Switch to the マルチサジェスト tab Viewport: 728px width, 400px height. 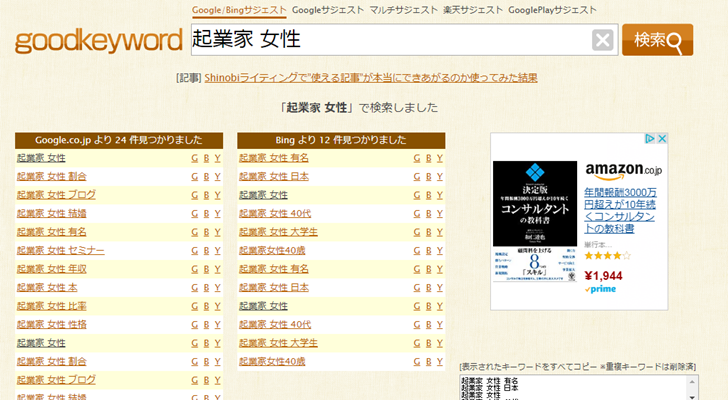click(403, 10)
